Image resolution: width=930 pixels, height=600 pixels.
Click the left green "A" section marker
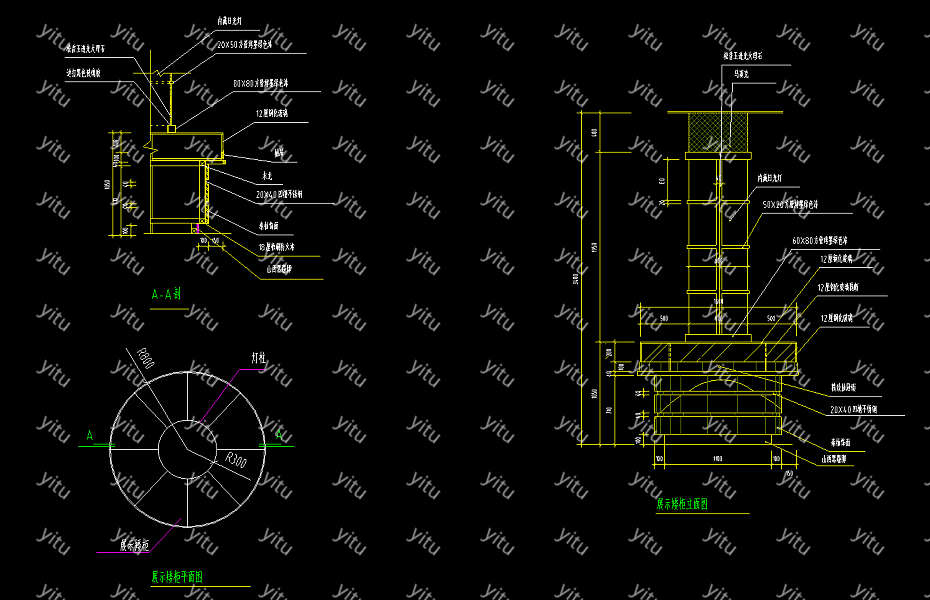[x=90, y=436]
